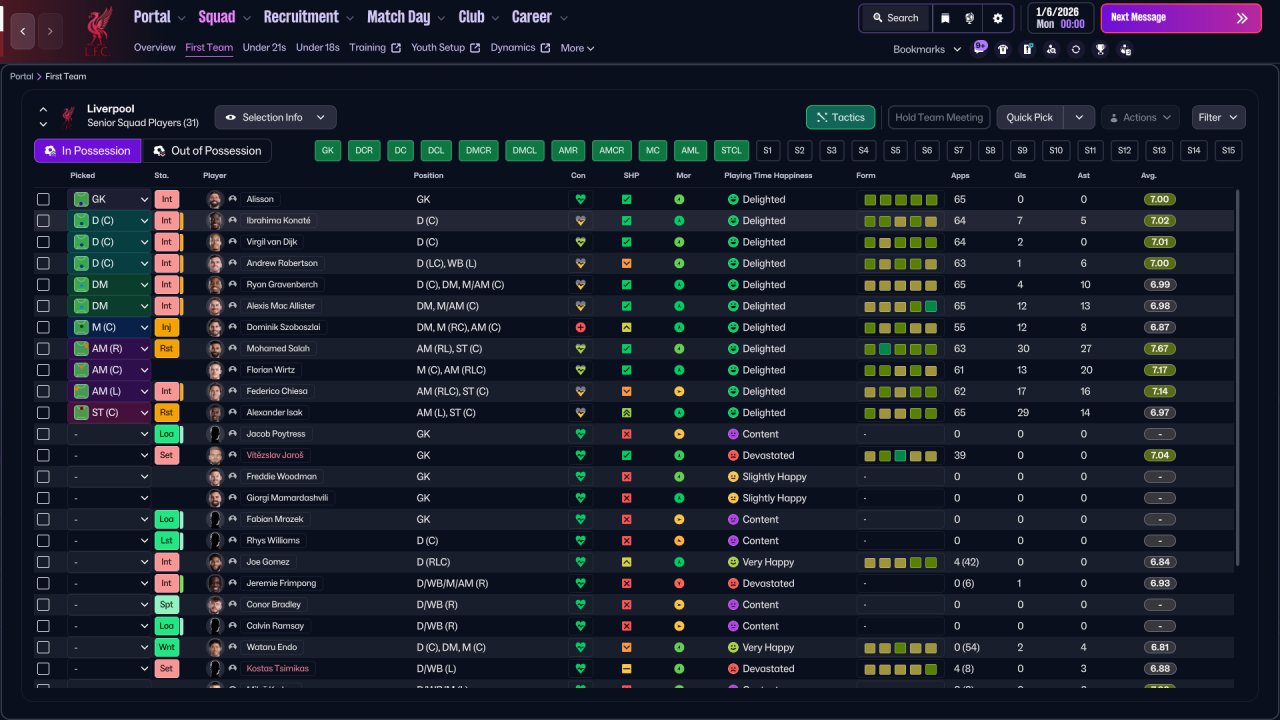Open Alisson's GK picked position dropdown
The image size is (1280, 720).
(109, 199)
